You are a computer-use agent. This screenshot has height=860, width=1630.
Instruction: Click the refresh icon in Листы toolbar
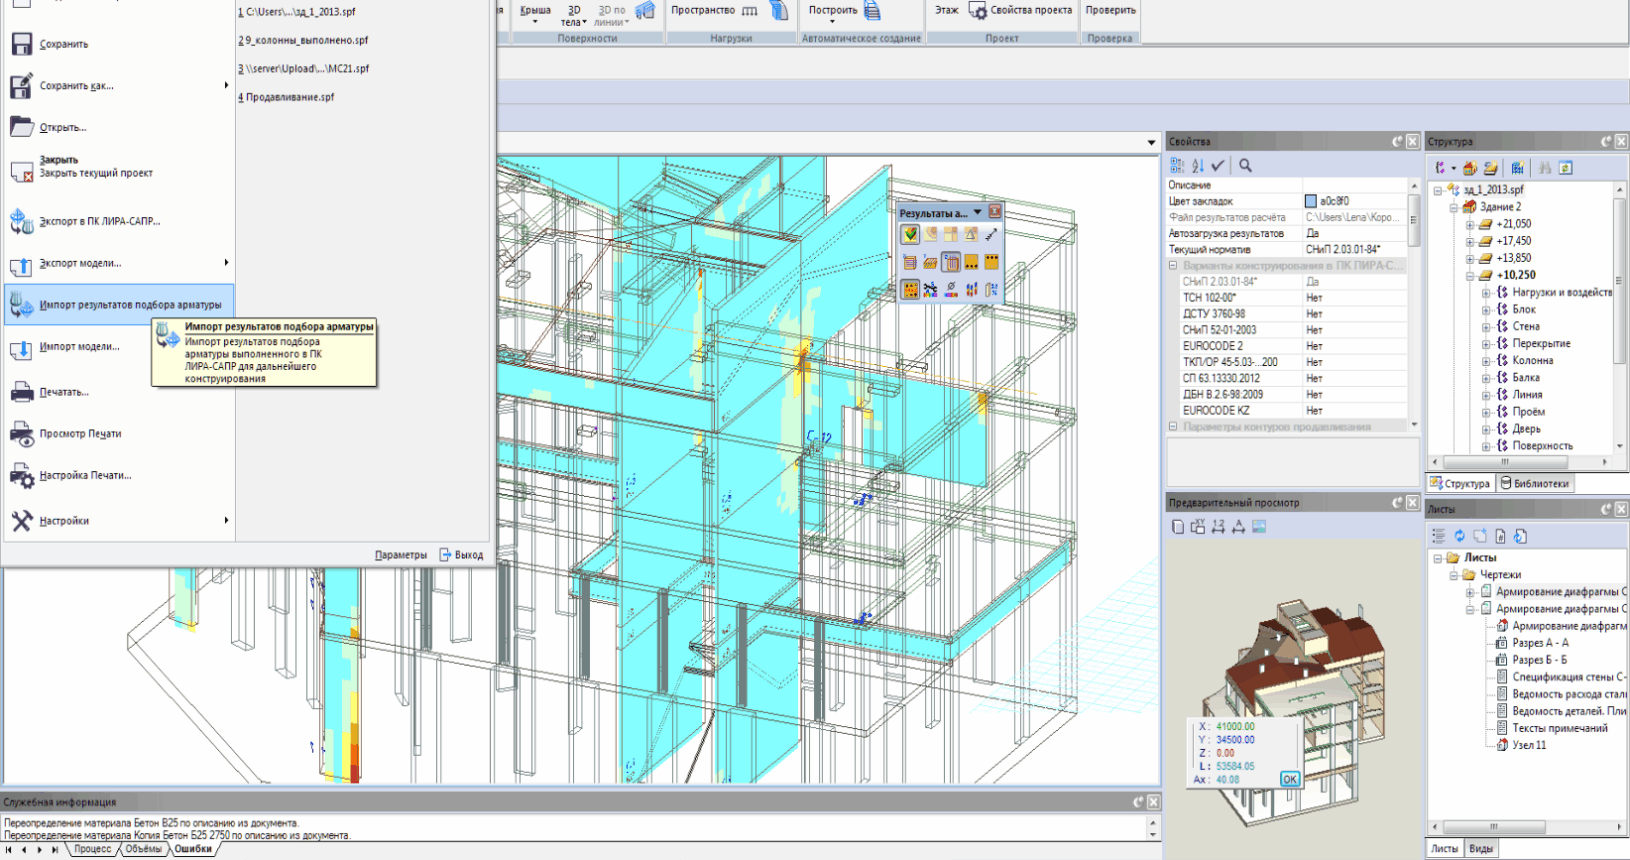[1459, 536]
